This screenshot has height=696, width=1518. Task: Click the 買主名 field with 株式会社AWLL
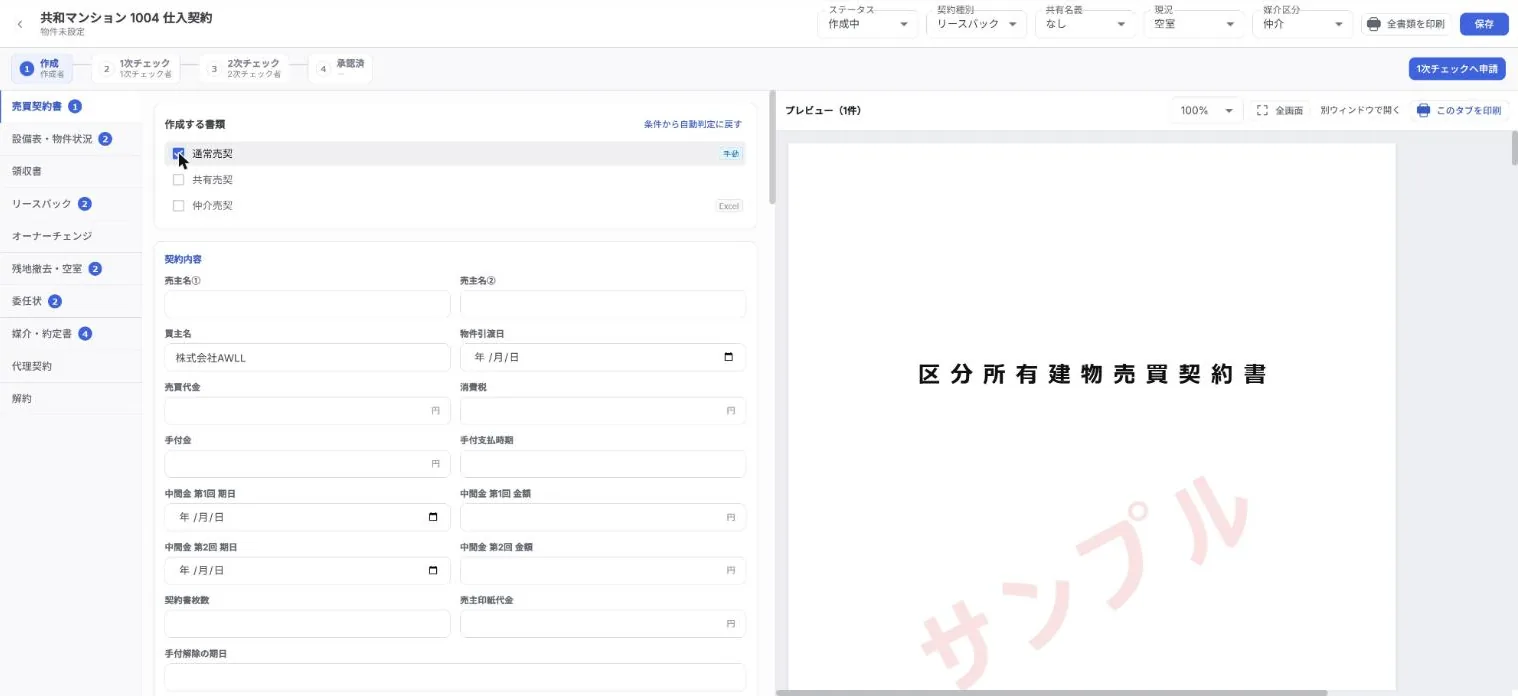307,357
